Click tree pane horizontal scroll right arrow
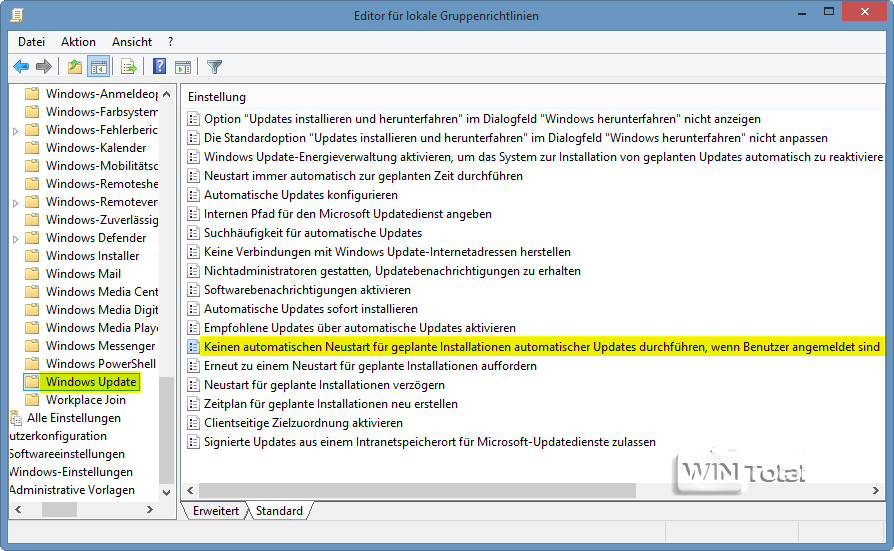This screenshot has width=894, height=551. click(149, 509)
